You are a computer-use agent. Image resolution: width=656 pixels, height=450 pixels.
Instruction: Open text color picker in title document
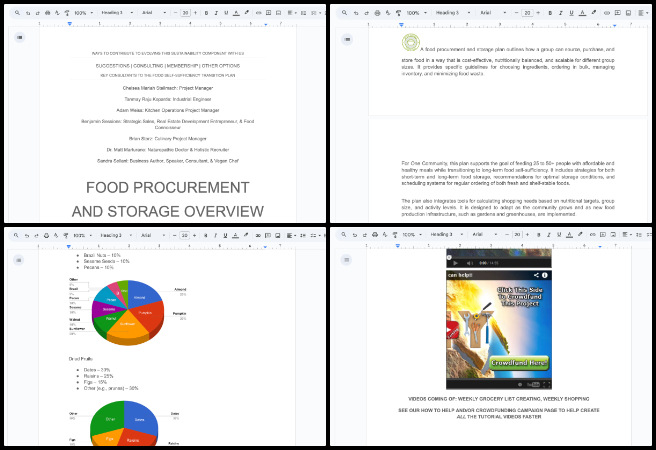click(x=236, y=13)
